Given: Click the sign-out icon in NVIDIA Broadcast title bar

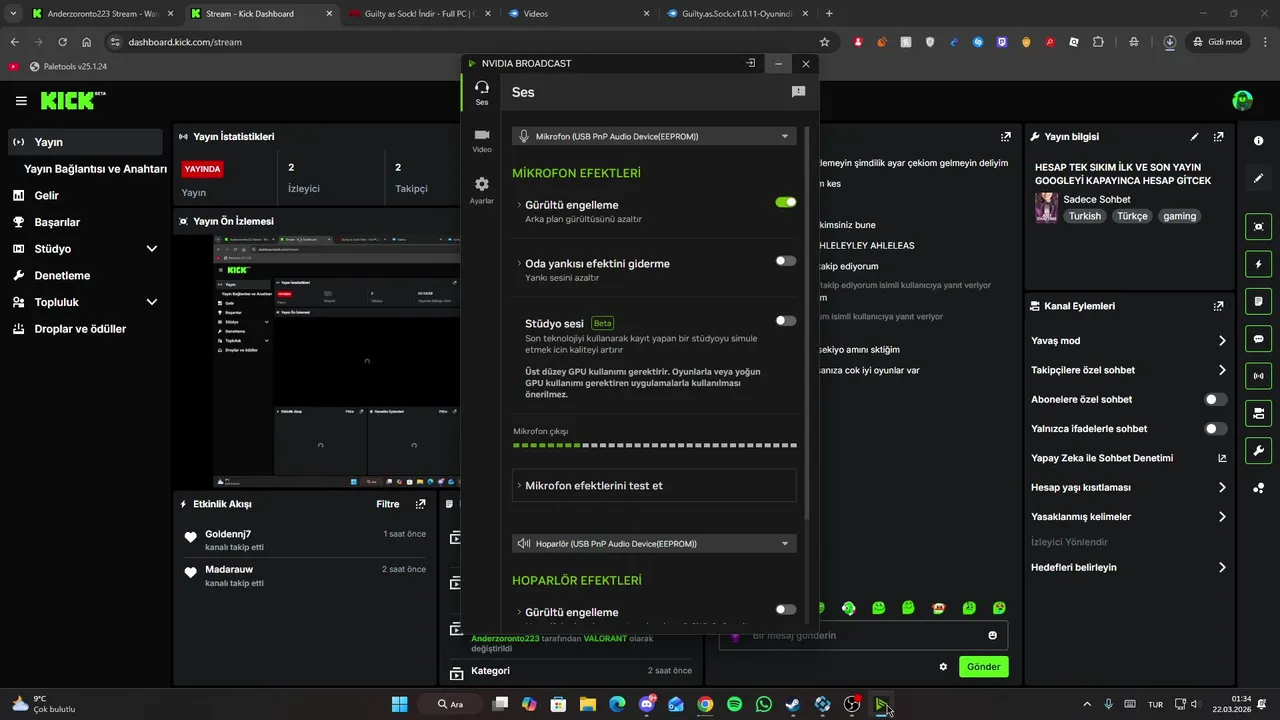Looking at the screenshot, I should (751, 63).
